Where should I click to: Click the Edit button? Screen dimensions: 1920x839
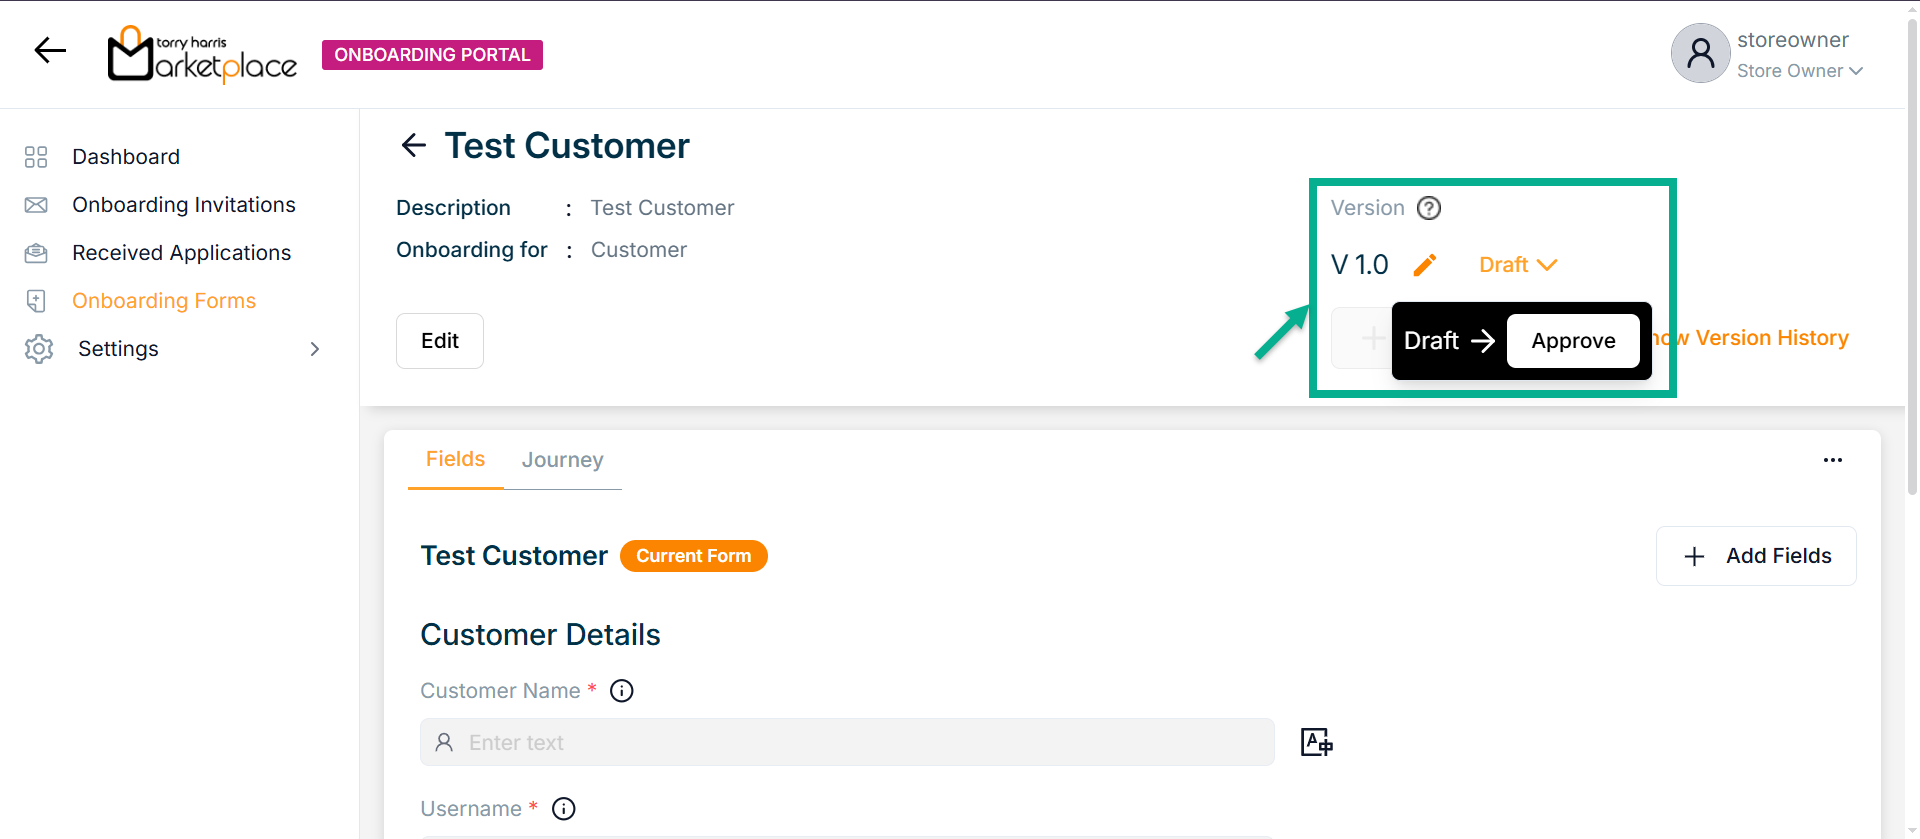coord(439,341)
